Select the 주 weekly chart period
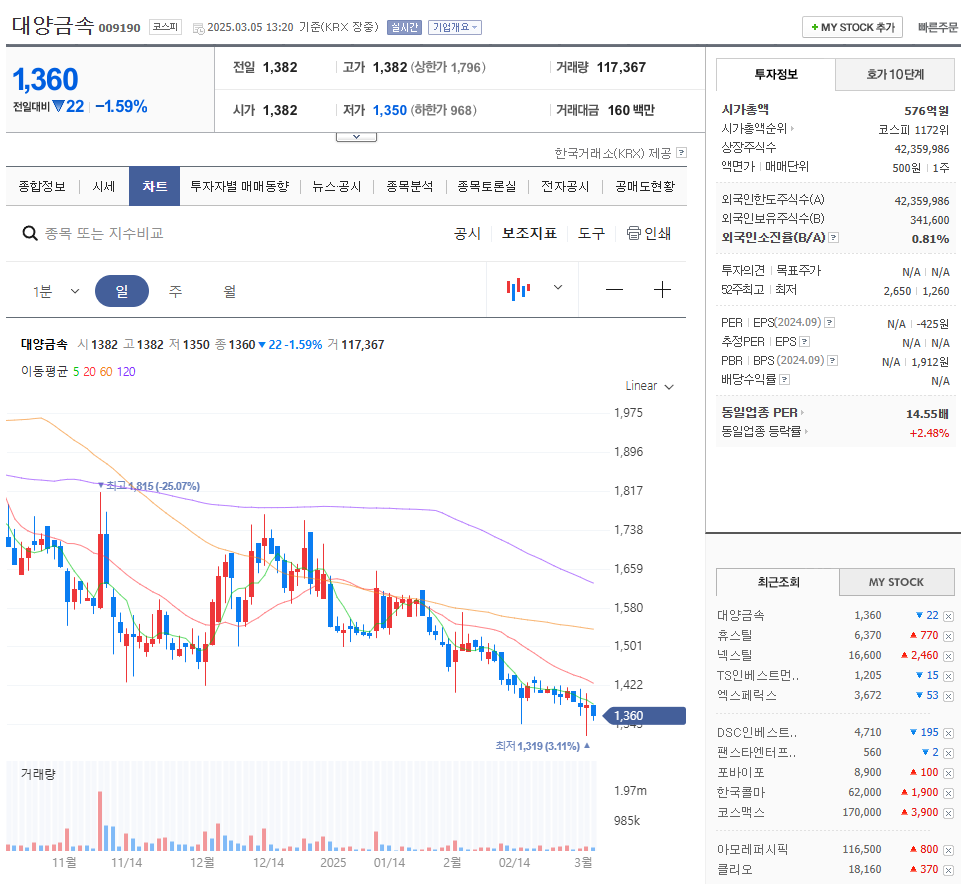The height and width of the screenshot is (884, 961). click(x=175, y=291)
